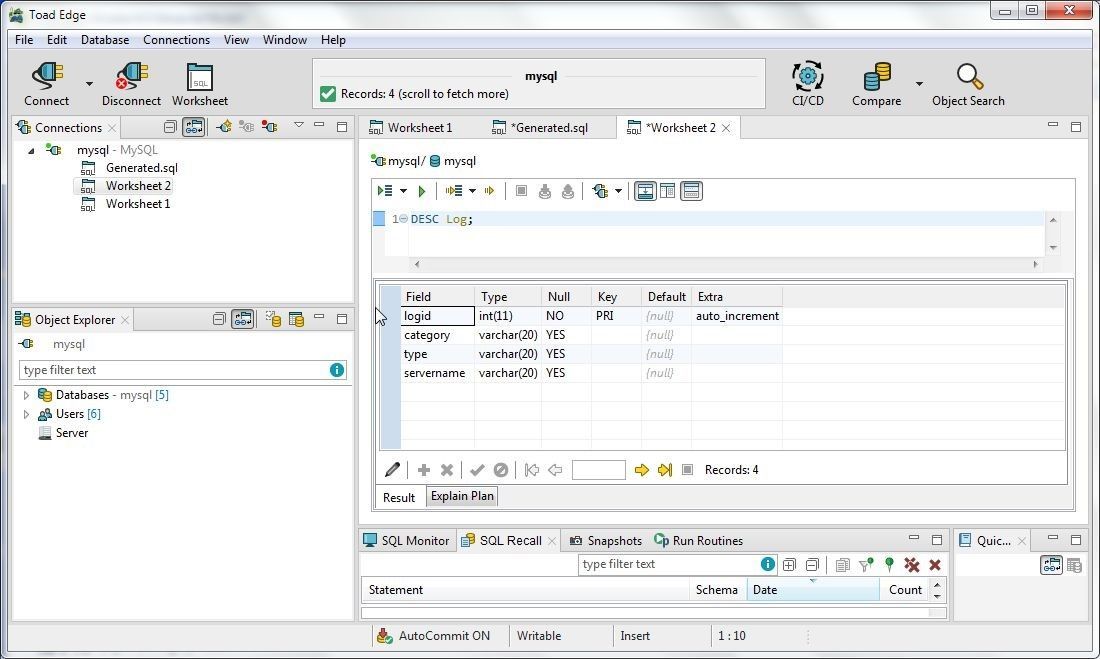Select the servername field cell
1100x659 pixels.
tap(437, 373)
